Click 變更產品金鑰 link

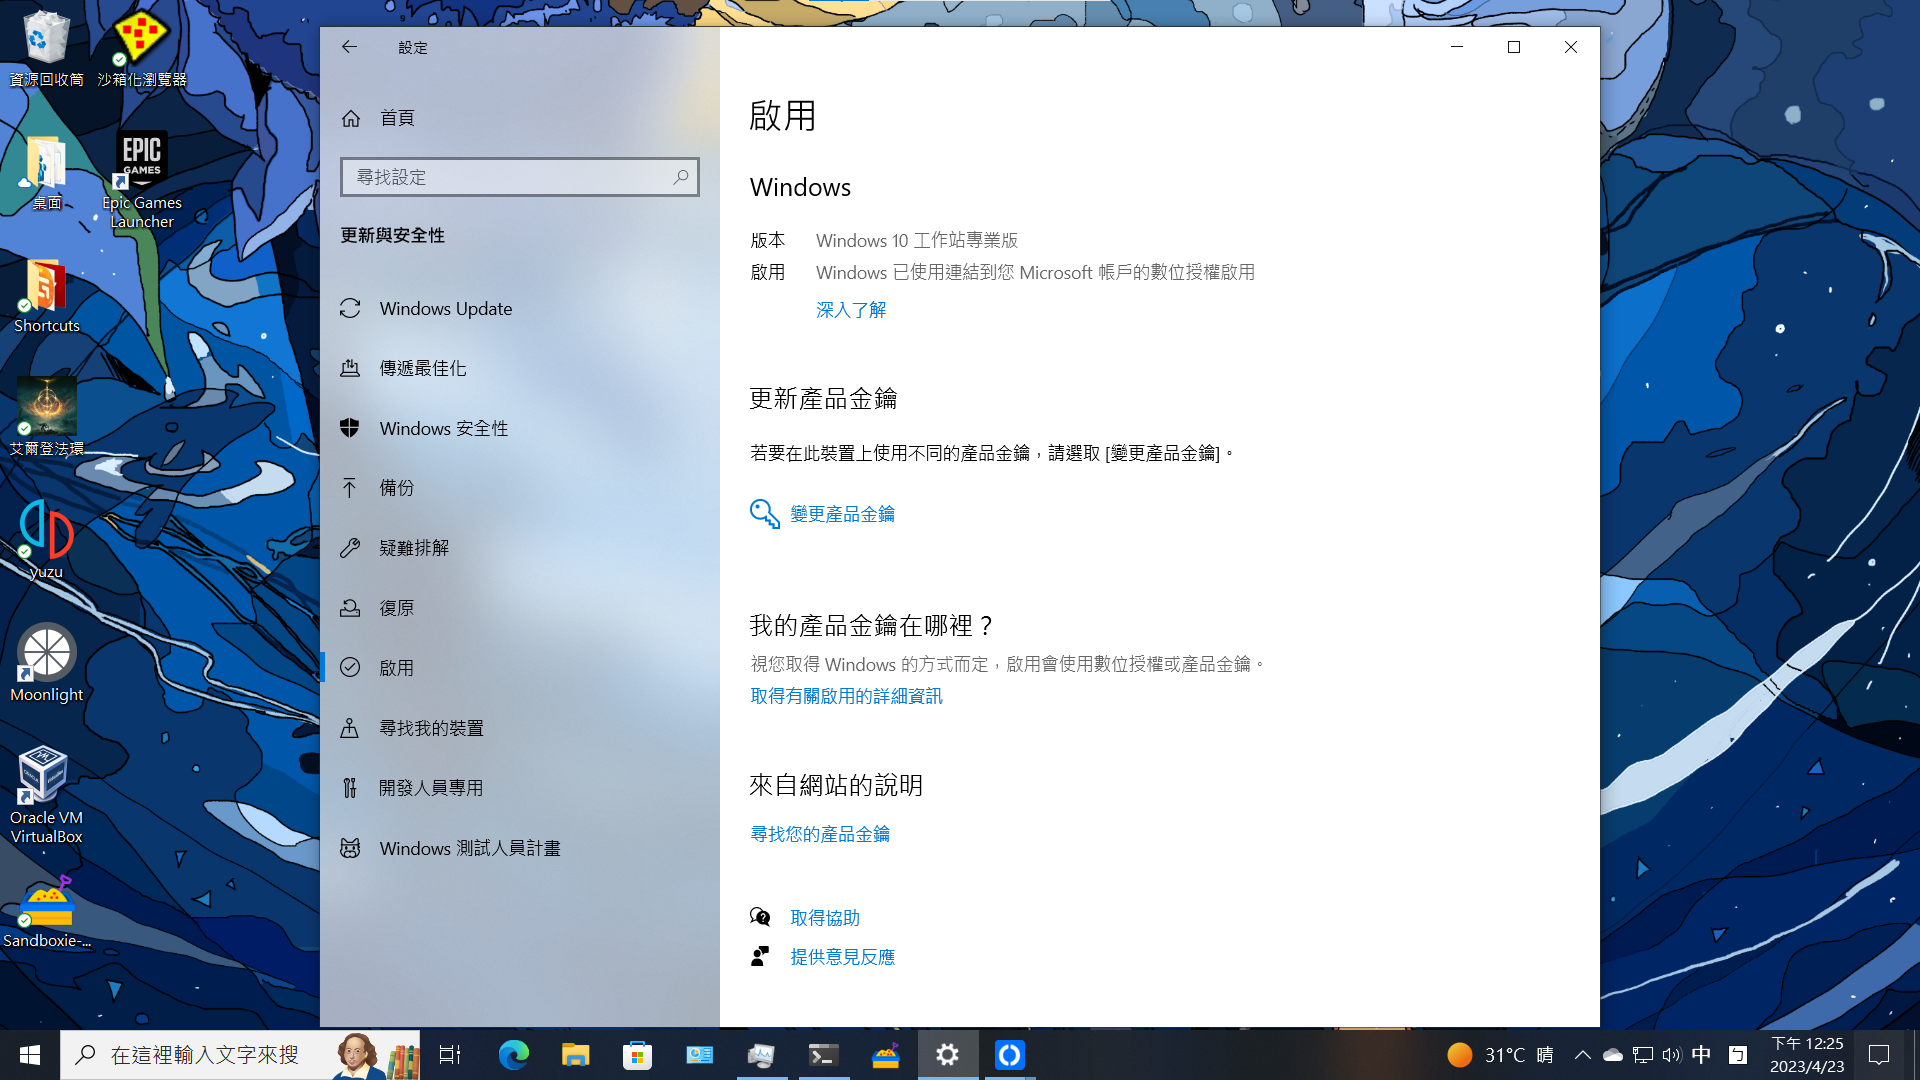click(842, 514)
